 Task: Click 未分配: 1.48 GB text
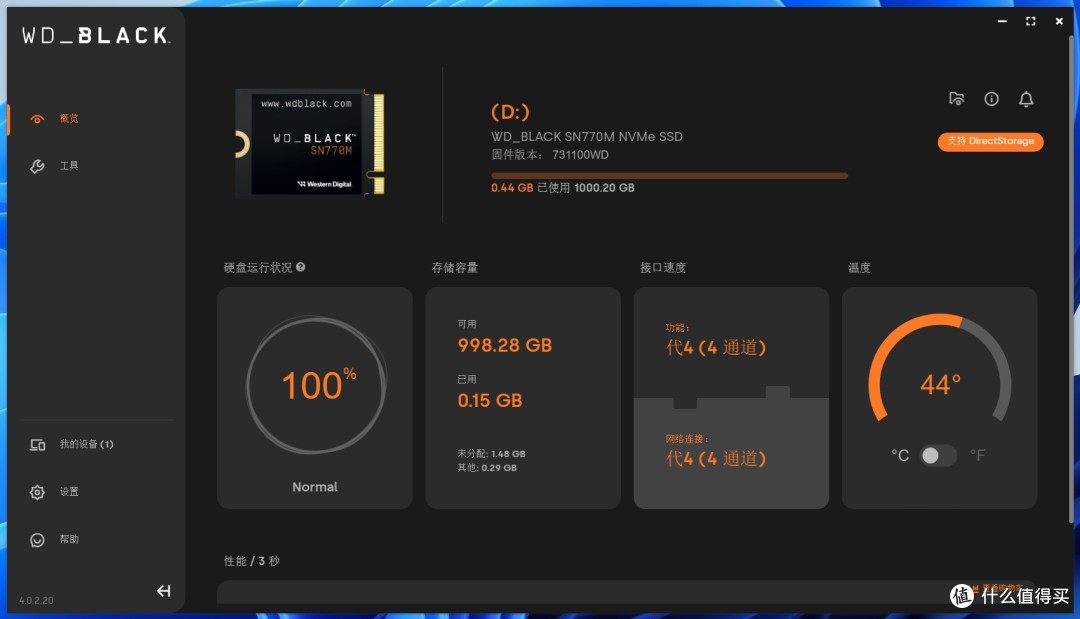click(x=491, y=454)
